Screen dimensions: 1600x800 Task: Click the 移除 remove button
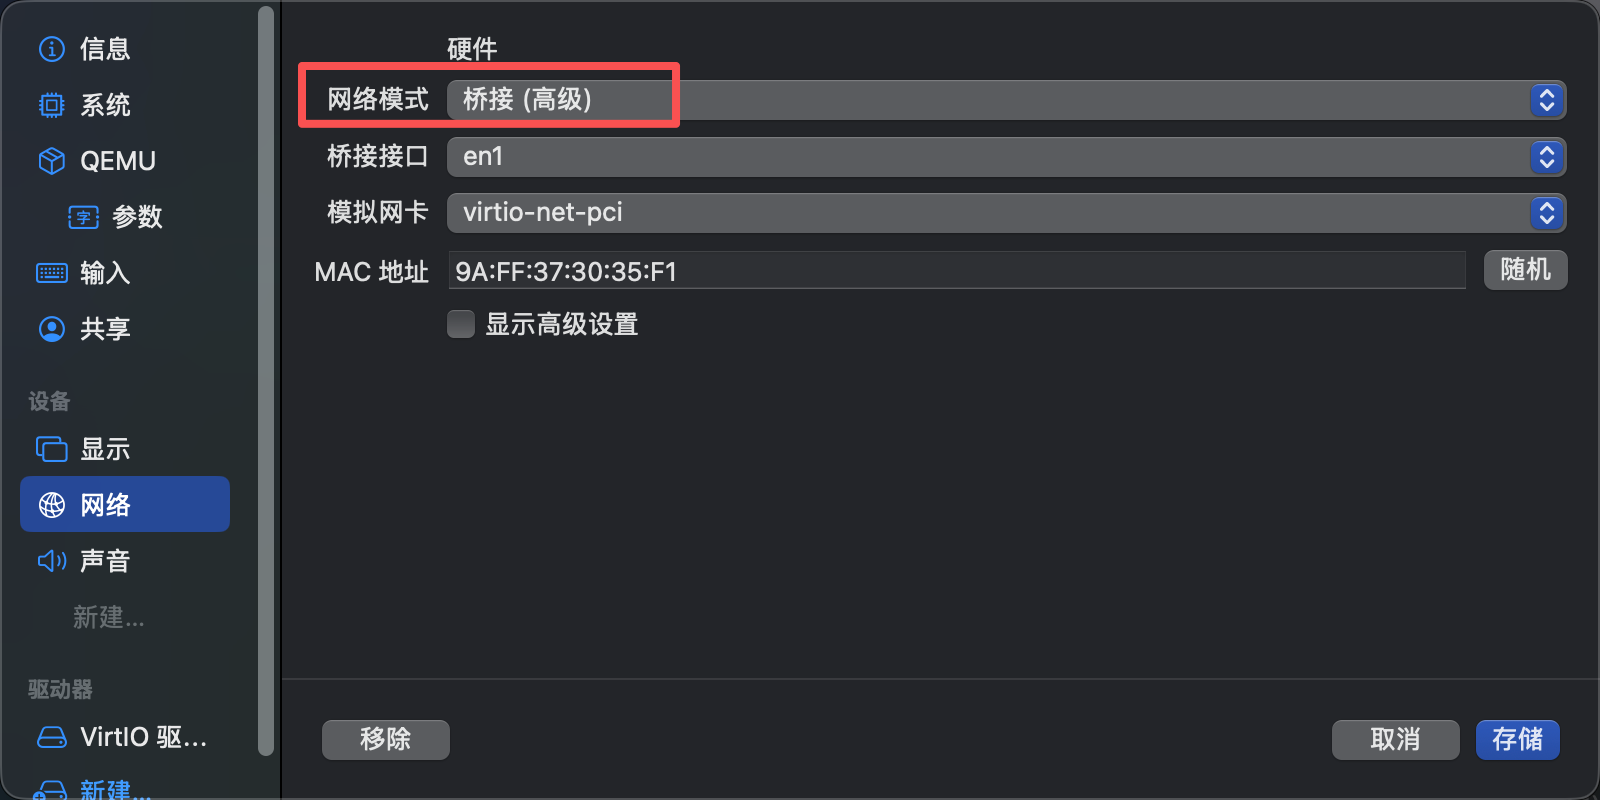click(385, 740)
